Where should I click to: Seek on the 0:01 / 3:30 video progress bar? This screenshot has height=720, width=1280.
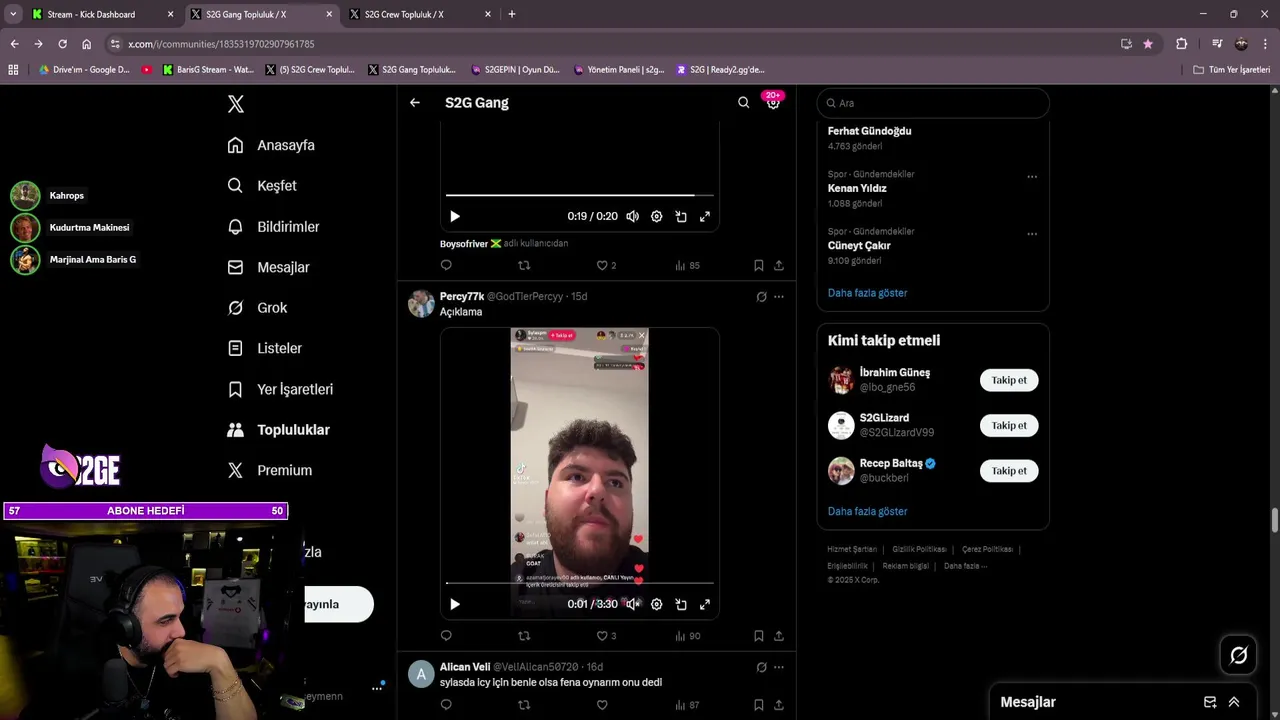(x=579, y=583)
